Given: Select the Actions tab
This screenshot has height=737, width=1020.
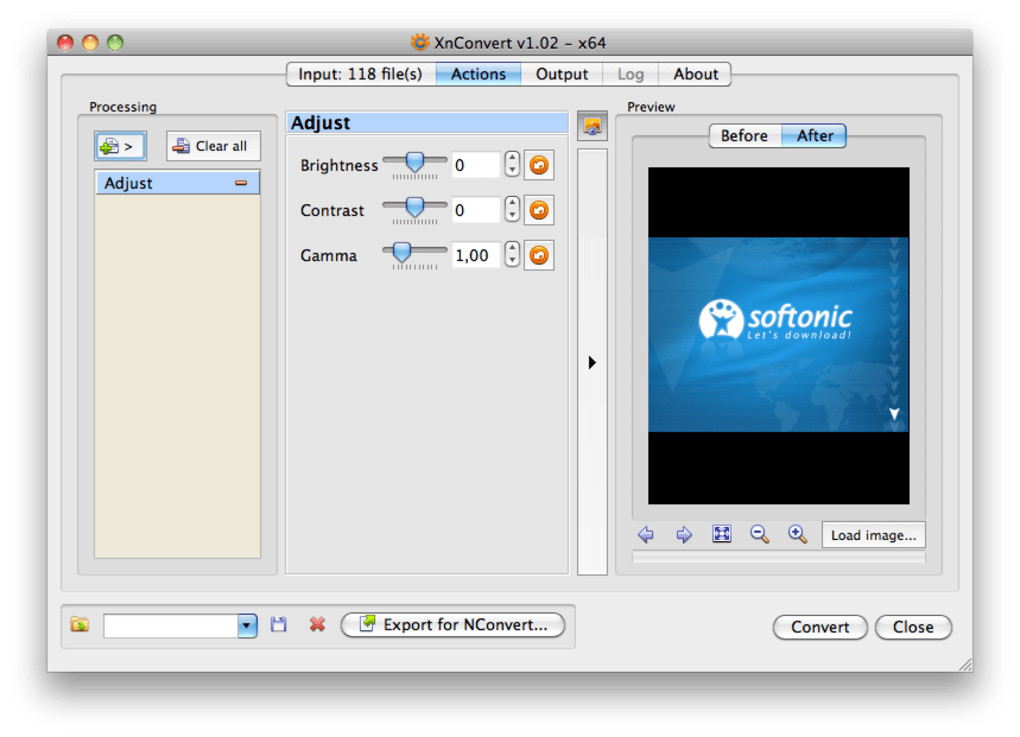Looking at the screenshot, I should click(x=478, y=74).
